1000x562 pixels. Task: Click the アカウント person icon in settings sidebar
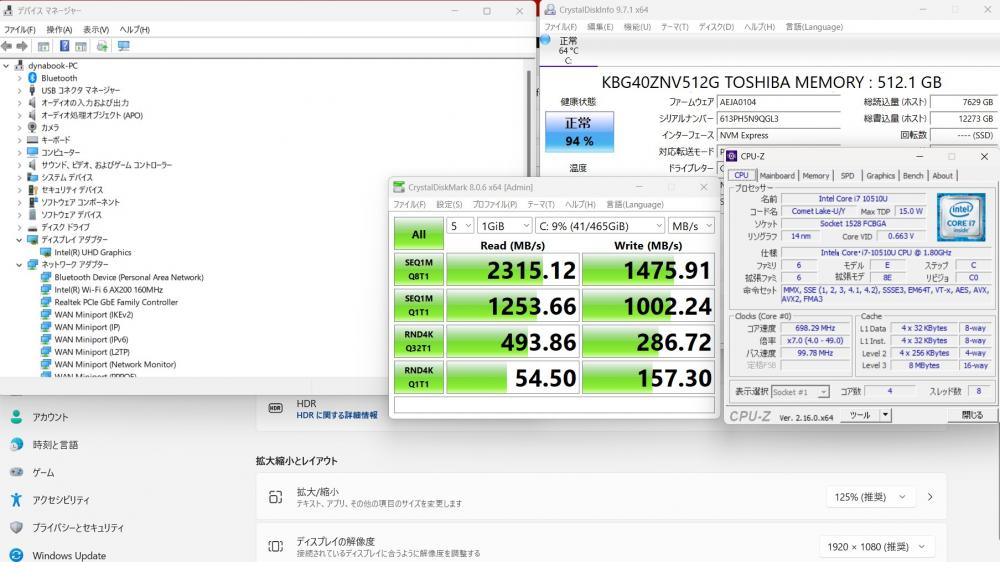point(17,417)
